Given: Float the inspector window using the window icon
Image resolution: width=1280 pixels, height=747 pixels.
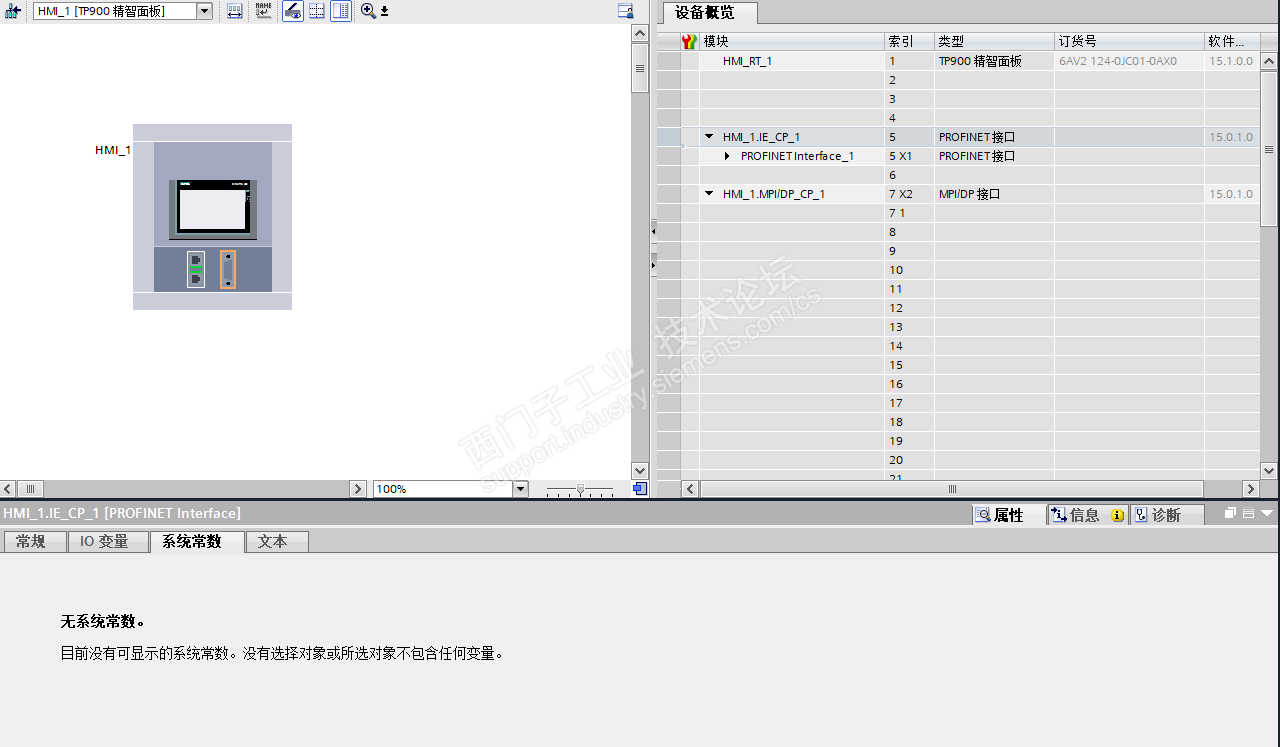Looking at the screenshot, I should [x=1230, y=514].
